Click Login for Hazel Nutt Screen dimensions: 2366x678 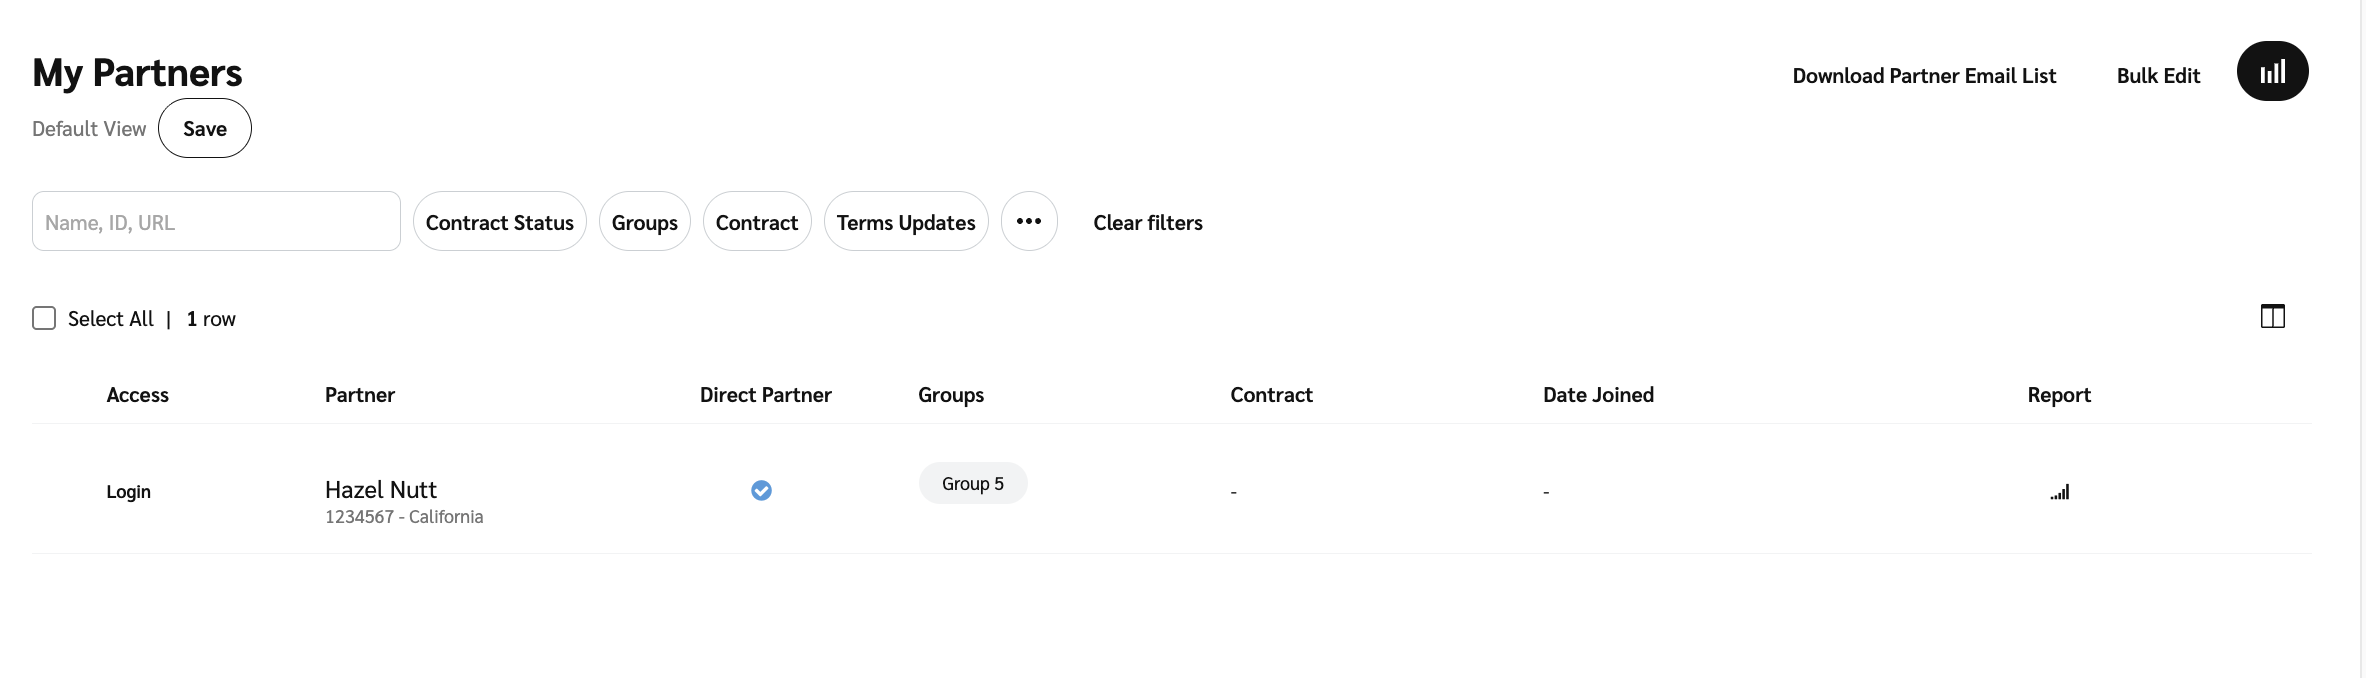pos(129,492)
